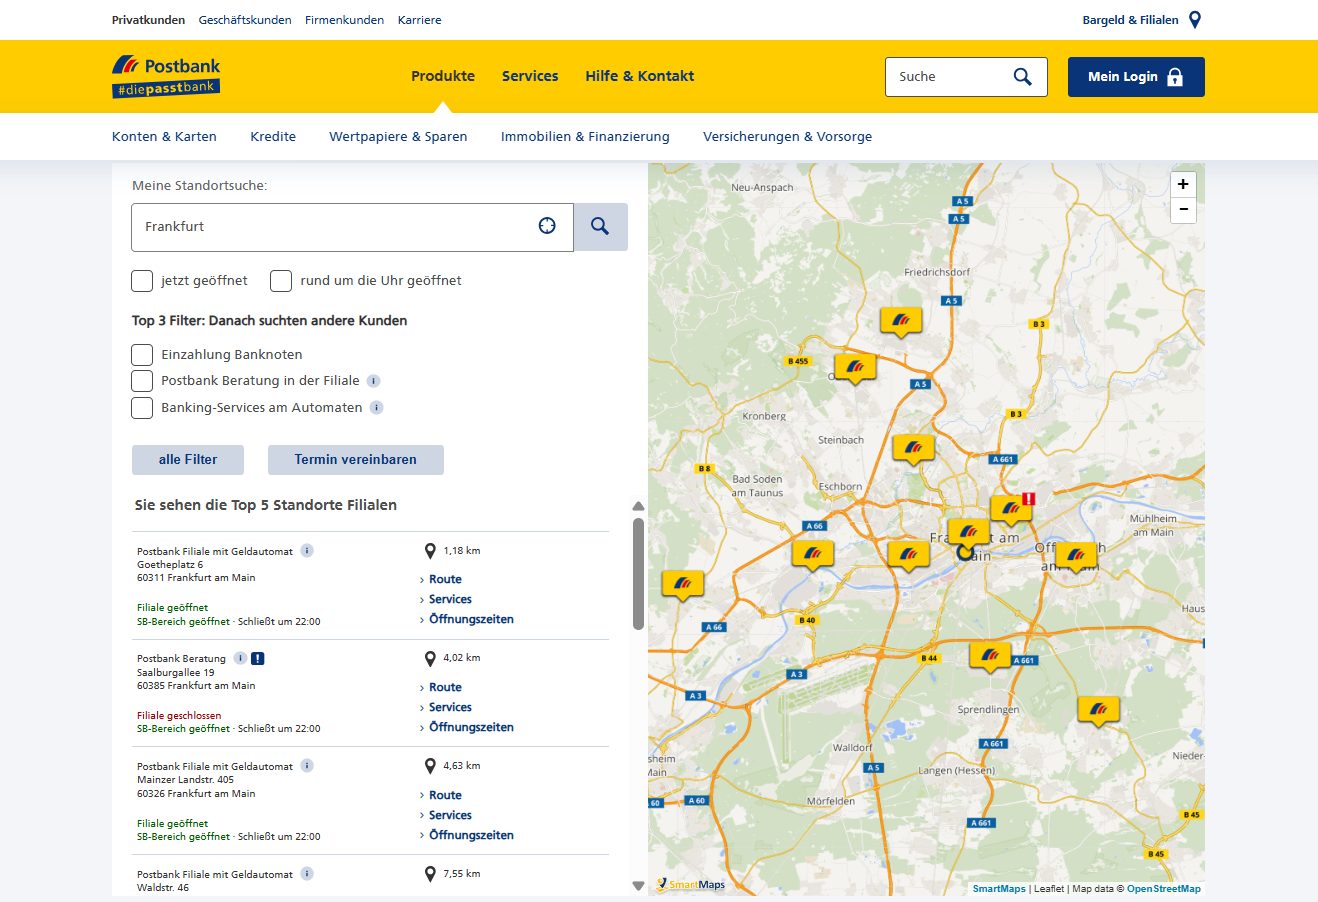
Task: Click the 'Termin vereinbaren' button
Action: pyautogui.click(x=356, y=460)
